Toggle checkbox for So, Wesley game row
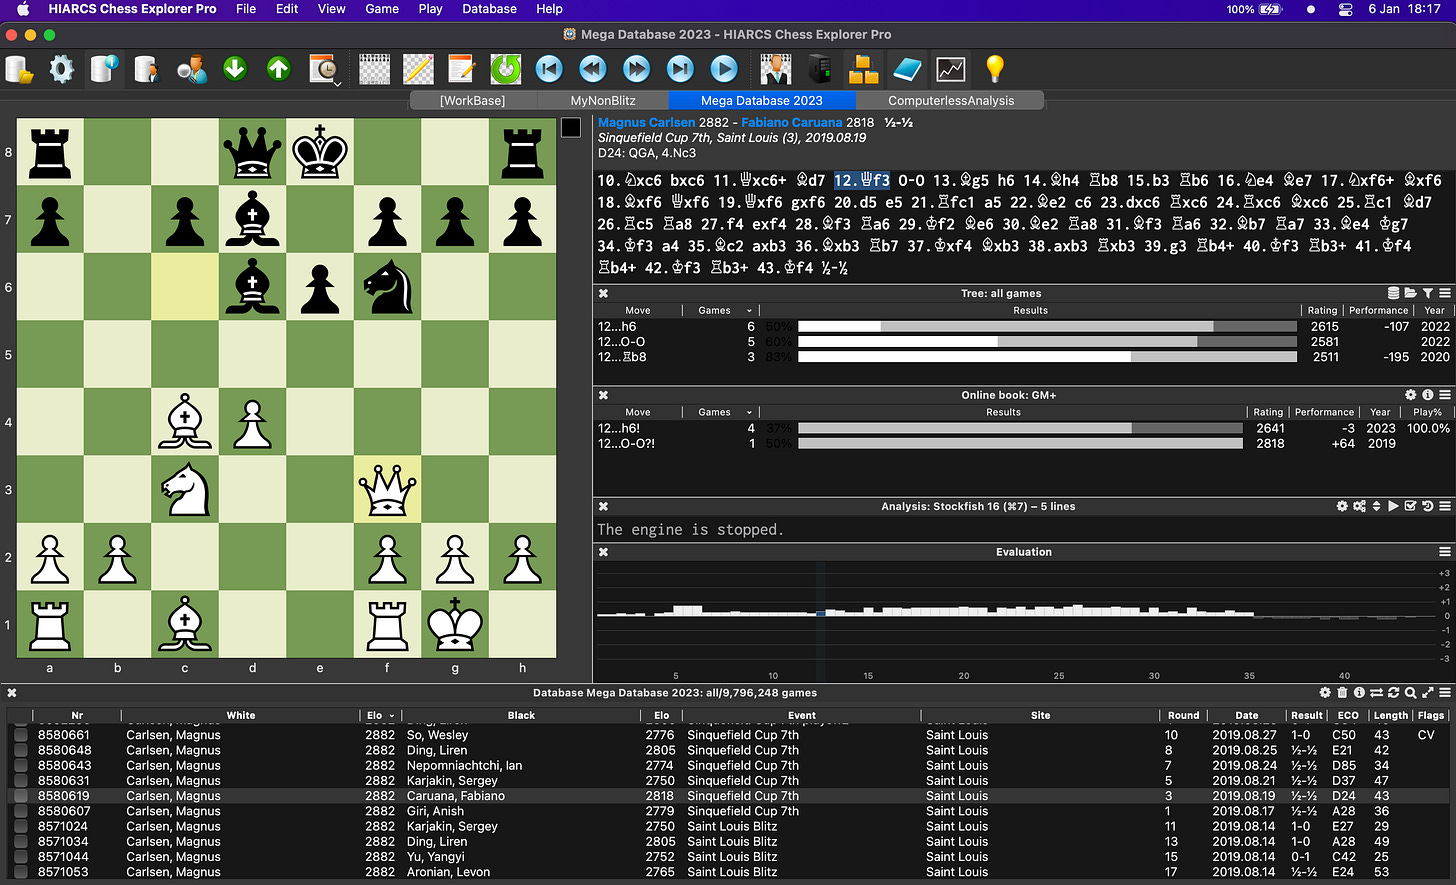Viewport: 1456px width, 885px height. [x=21, y=735]
